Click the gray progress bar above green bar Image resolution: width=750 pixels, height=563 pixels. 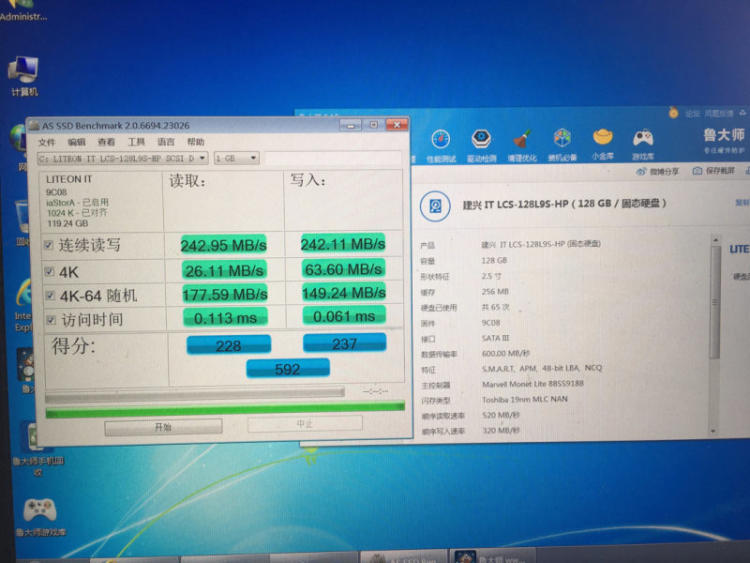(x=195, y=395)
